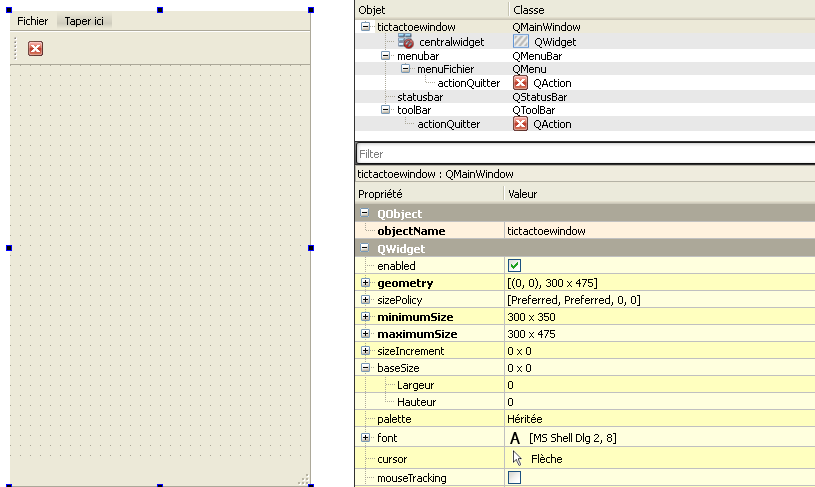The width and height of the screenshot is (815, 487).
Task: Enable the mouseTracking checkbox
Action: click(x=515, y=478)
